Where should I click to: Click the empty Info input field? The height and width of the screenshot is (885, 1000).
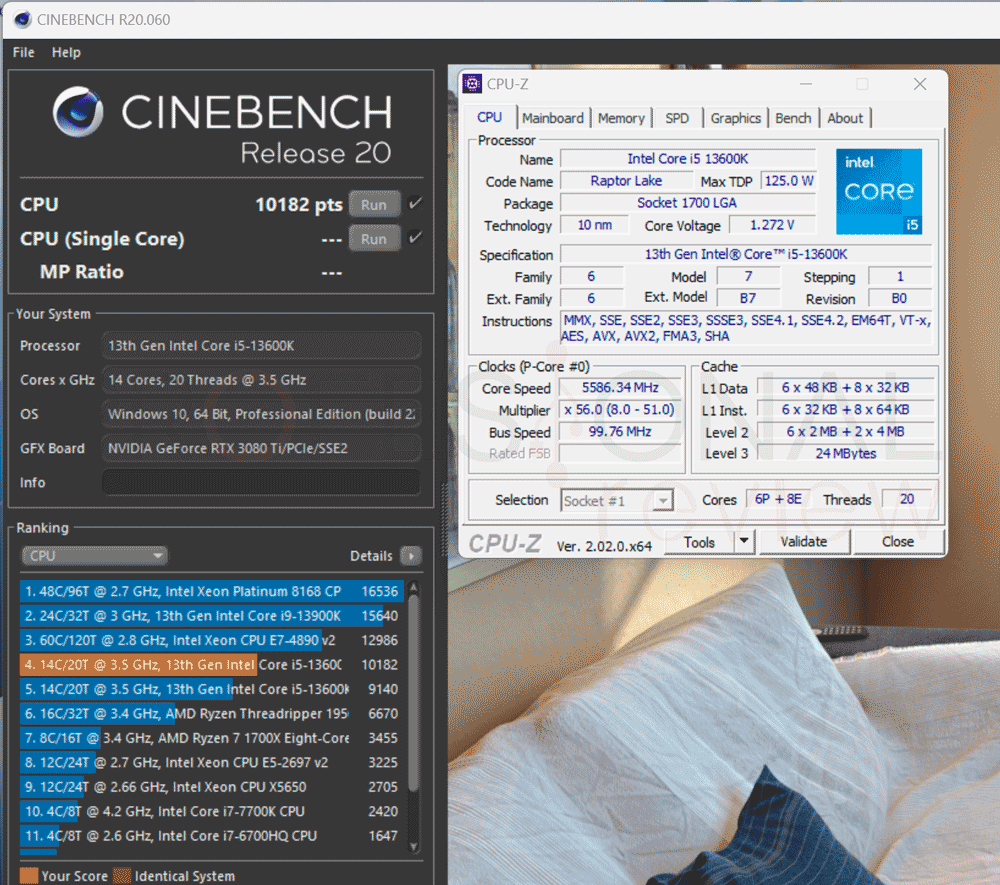(261, 483)
